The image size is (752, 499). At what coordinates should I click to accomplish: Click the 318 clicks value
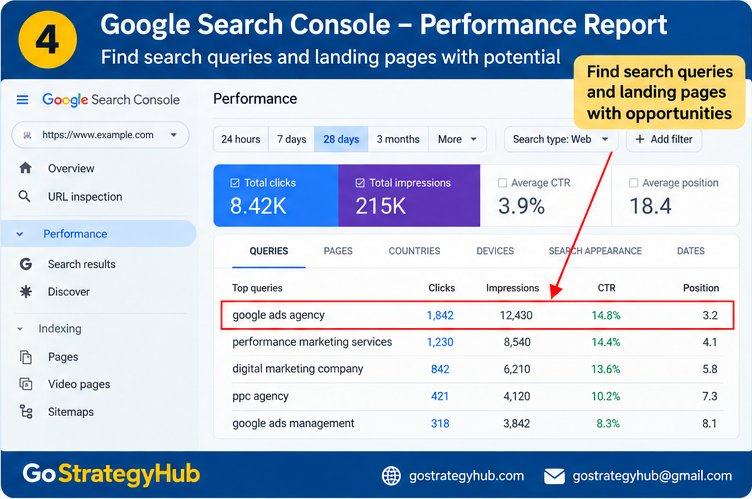point(440,423)
